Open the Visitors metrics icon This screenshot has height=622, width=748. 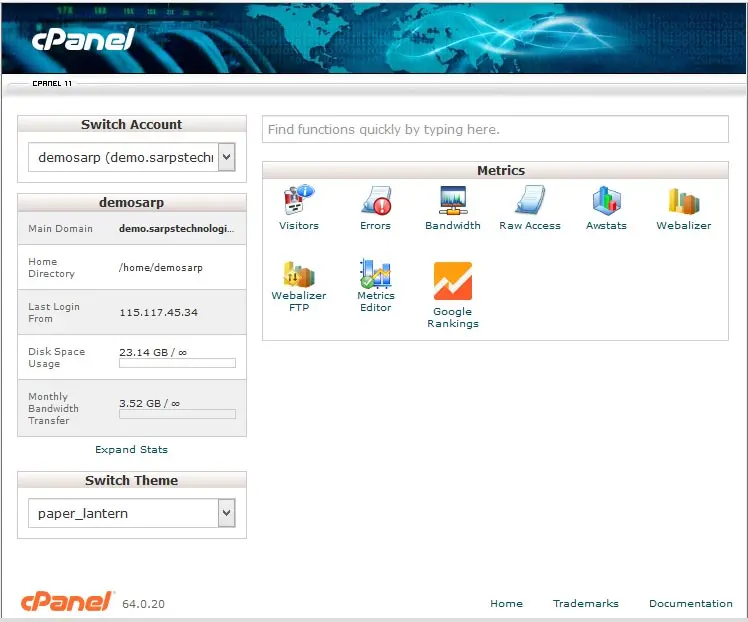299,200
